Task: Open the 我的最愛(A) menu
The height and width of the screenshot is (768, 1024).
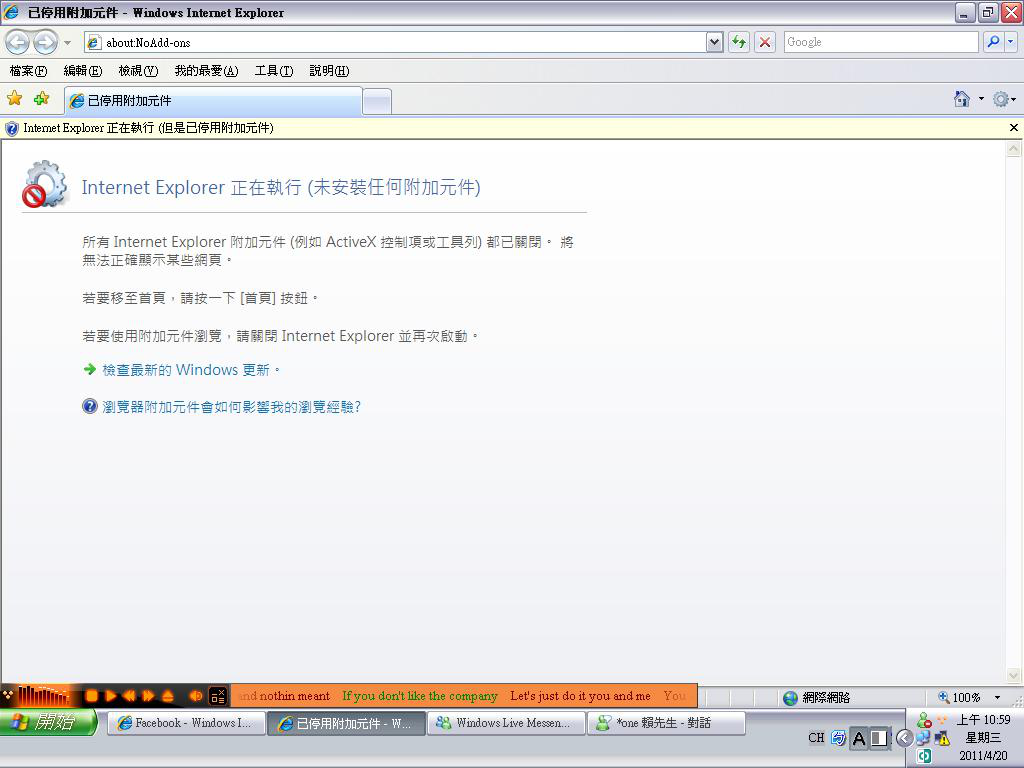Action: point(206,71)
